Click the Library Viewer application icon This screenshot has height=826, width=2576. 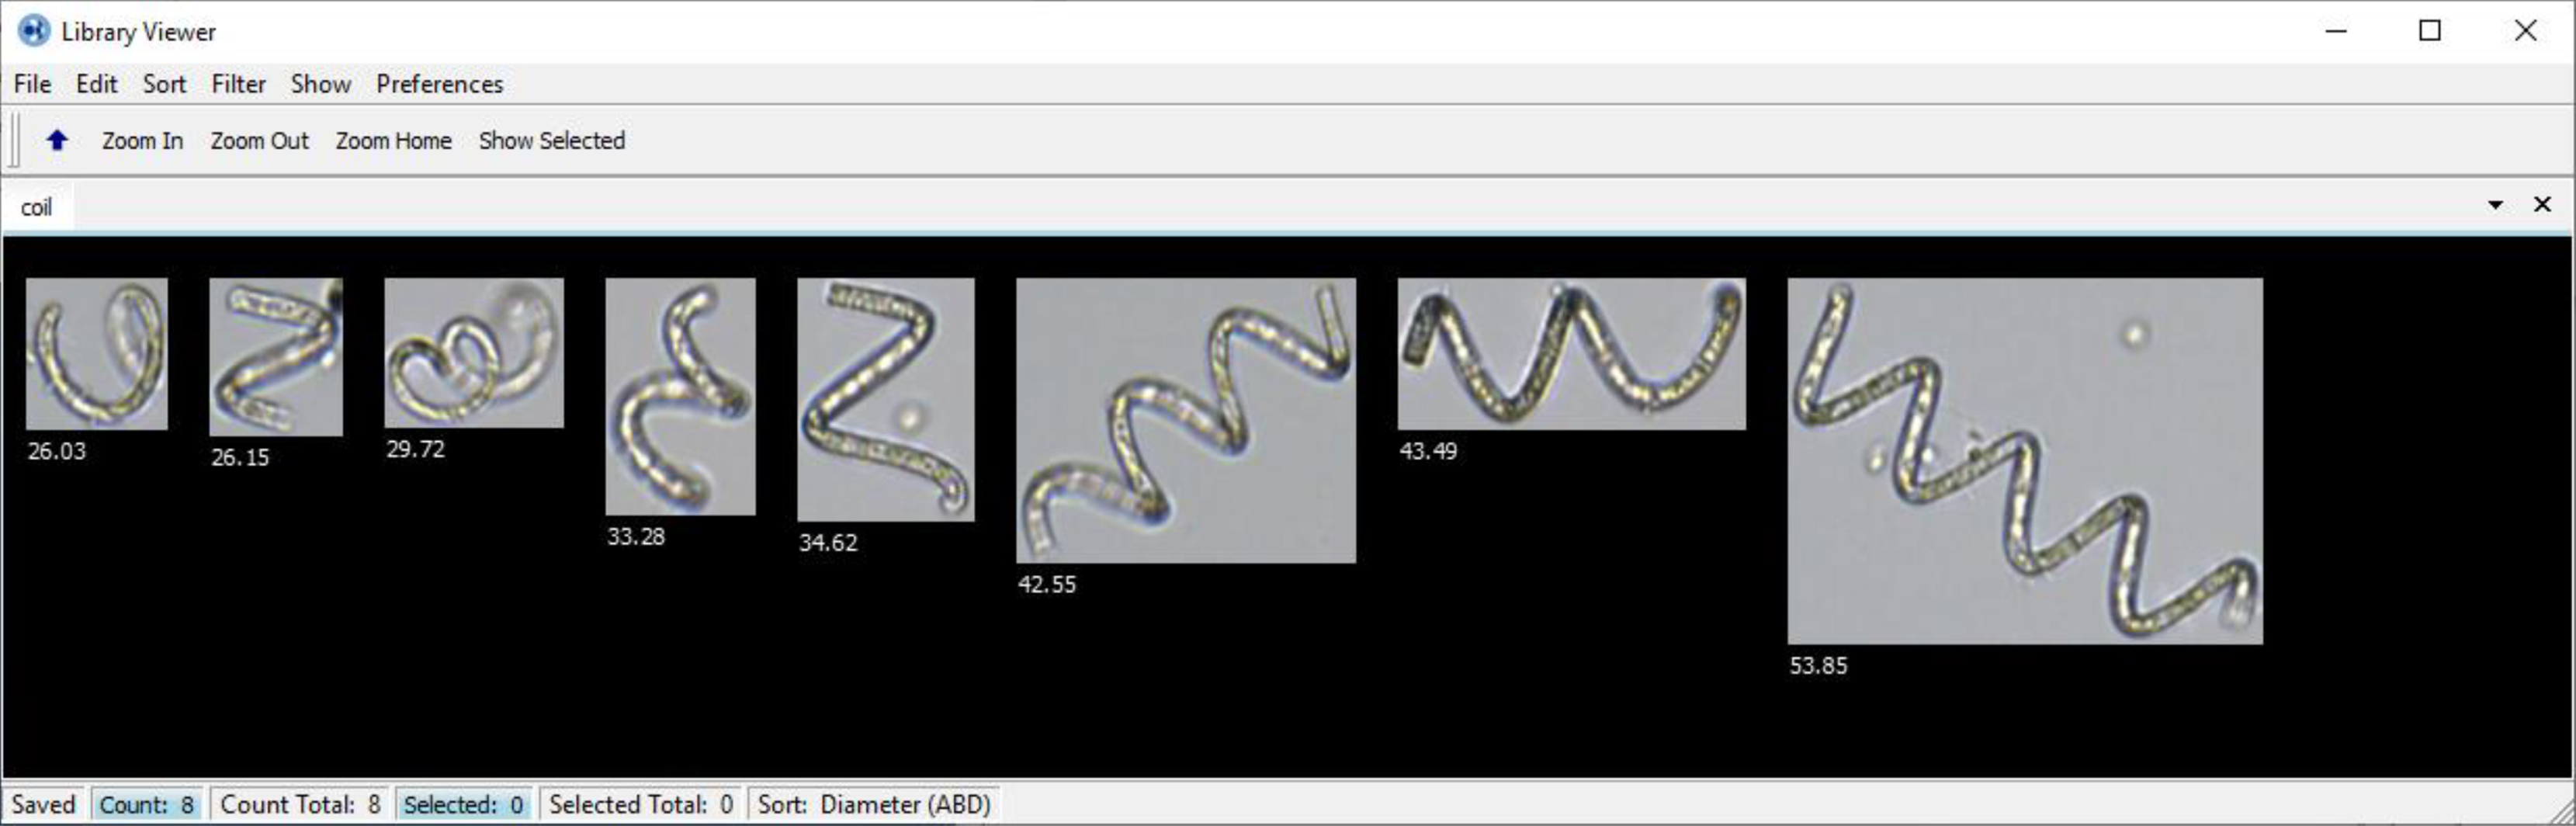click(32, 31)
